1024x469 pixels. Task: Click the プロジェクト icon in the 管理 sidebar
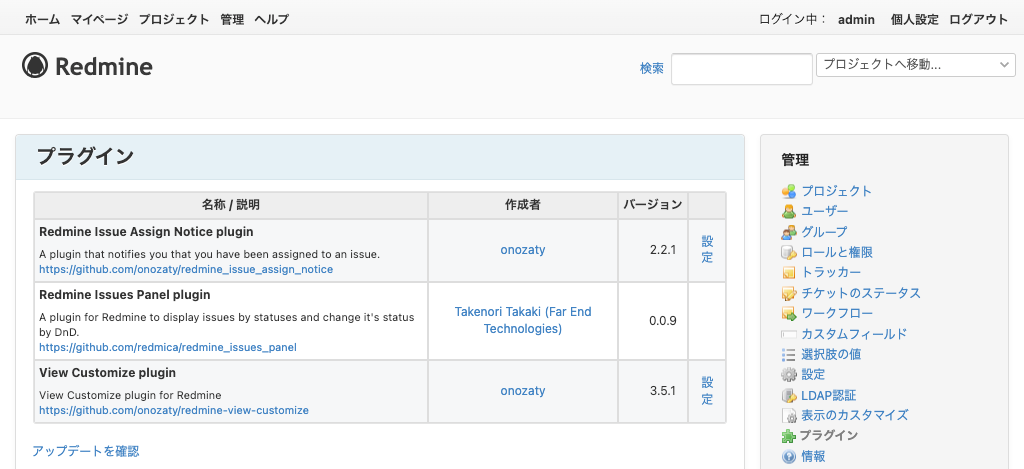click(x=788, y=191)
